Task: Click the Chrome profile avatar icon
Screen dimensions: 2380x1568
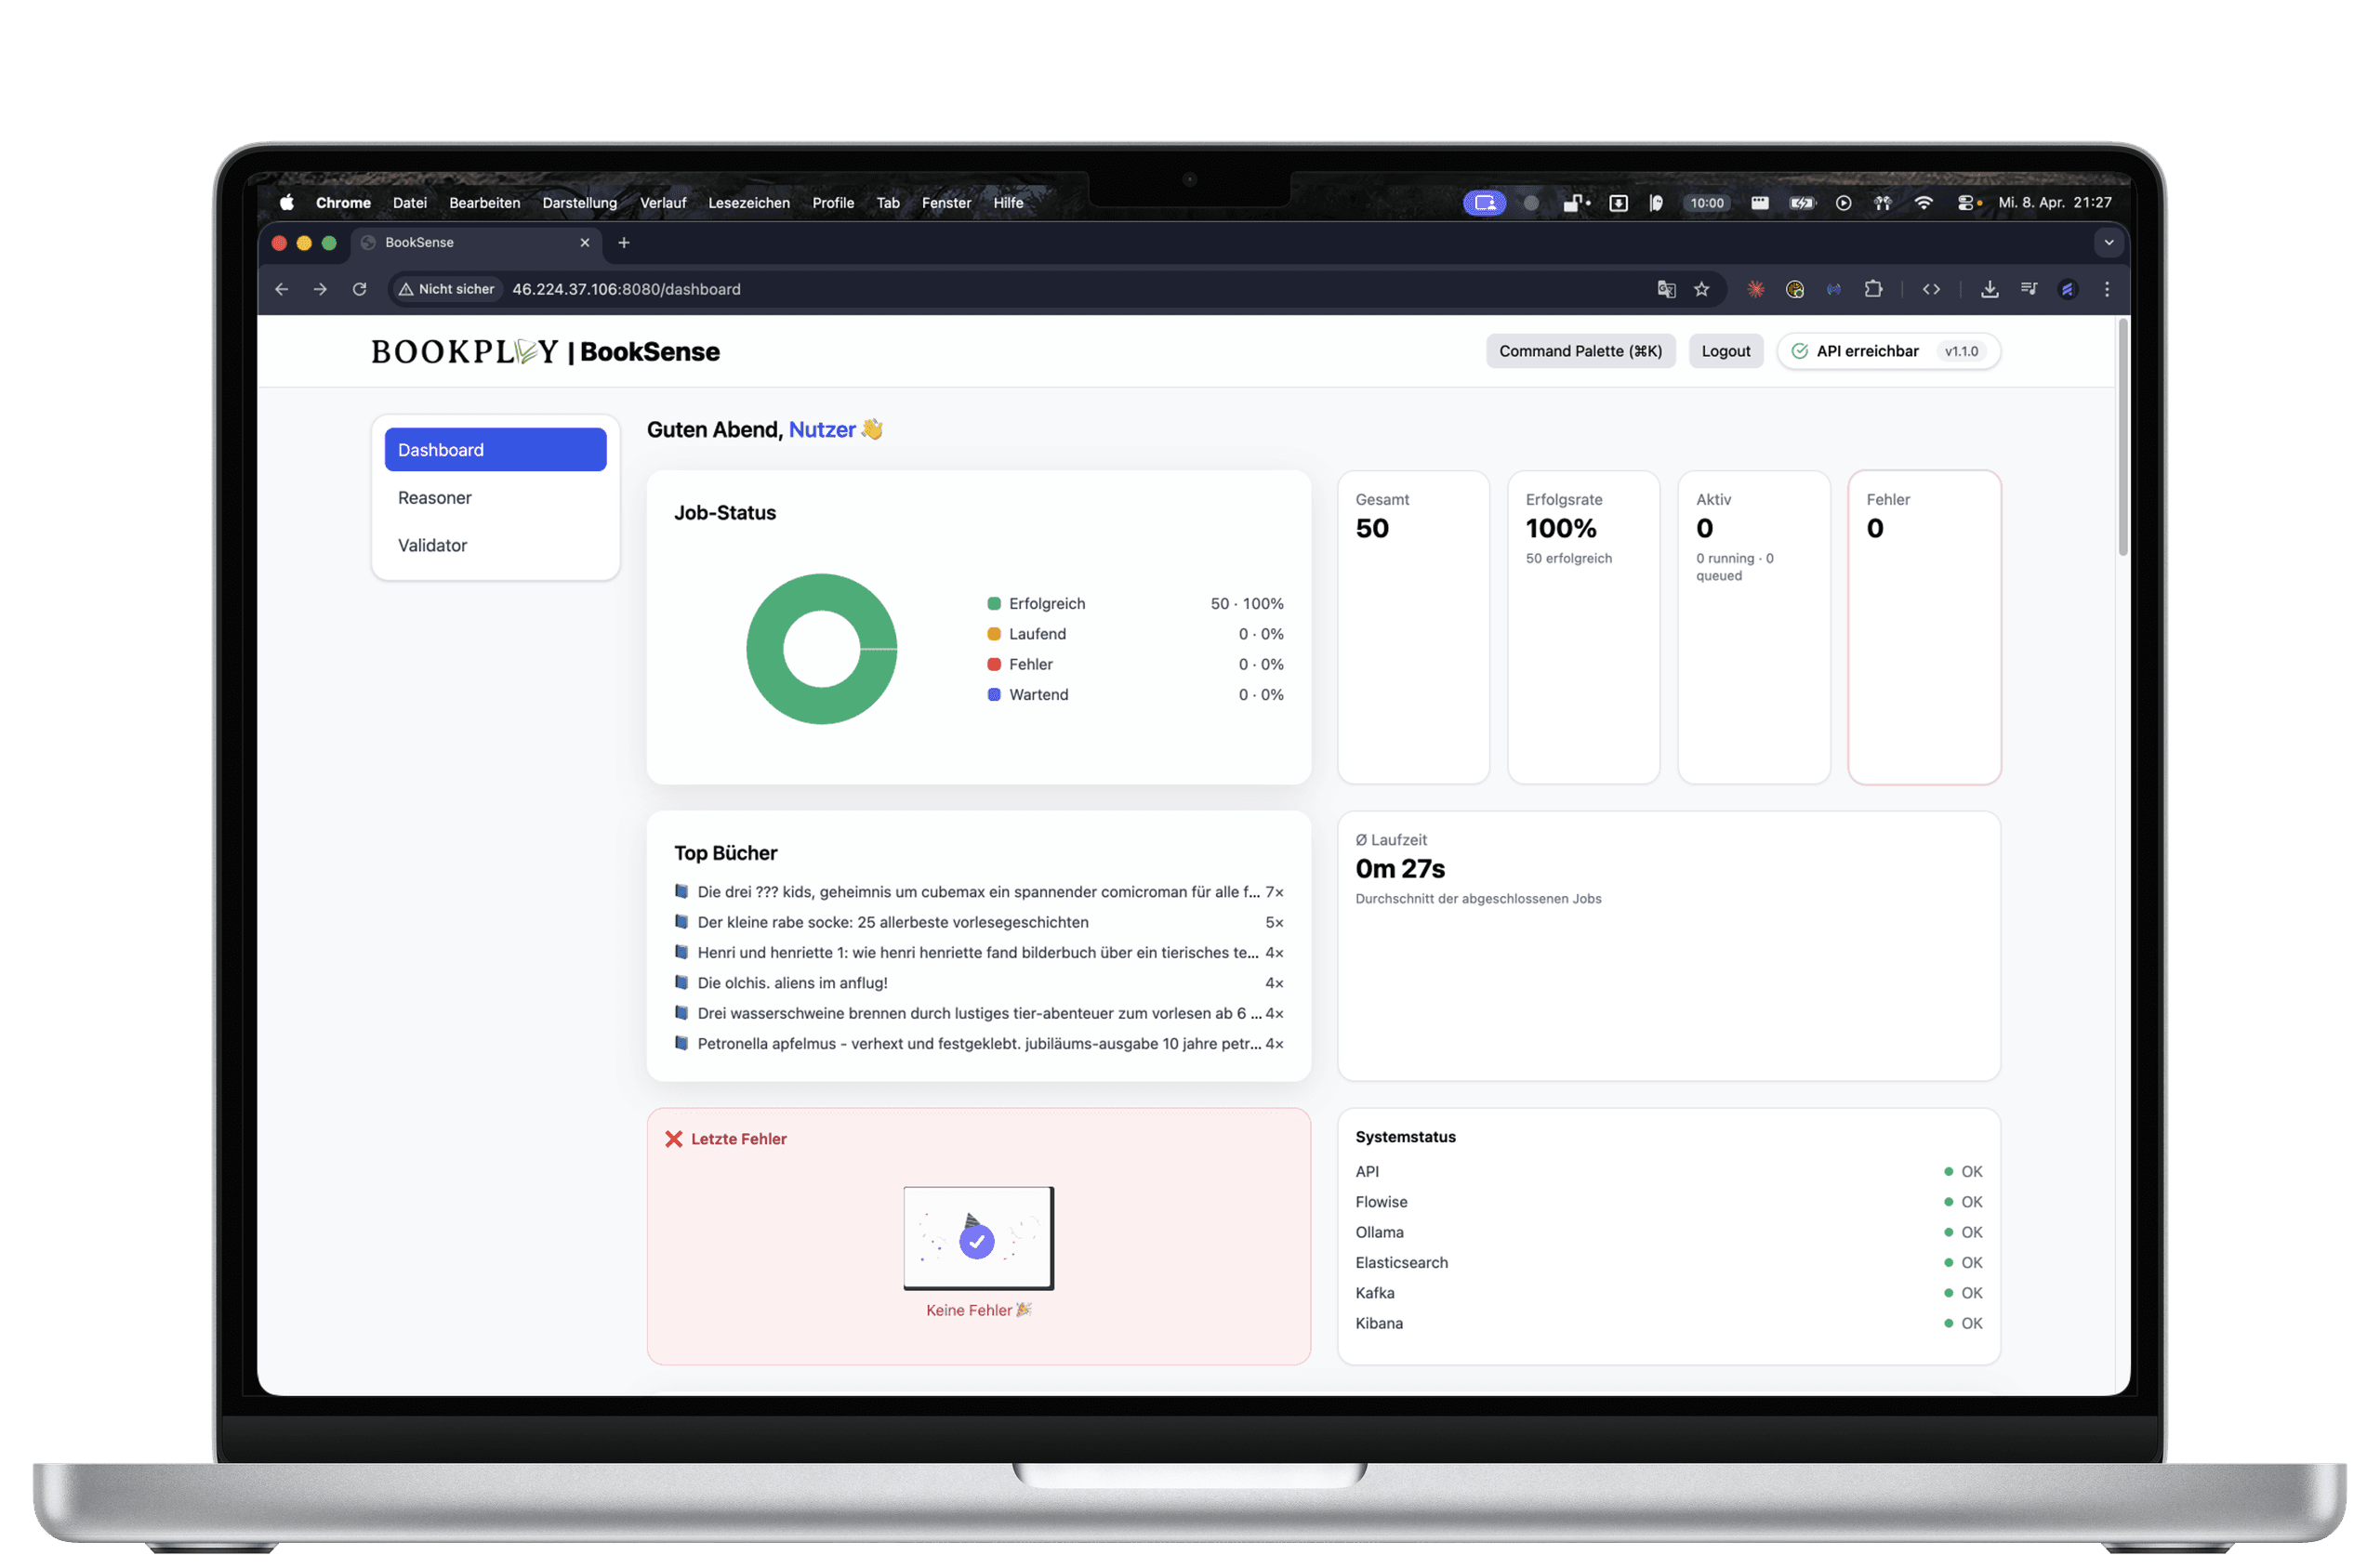Action: point(2068,289)
